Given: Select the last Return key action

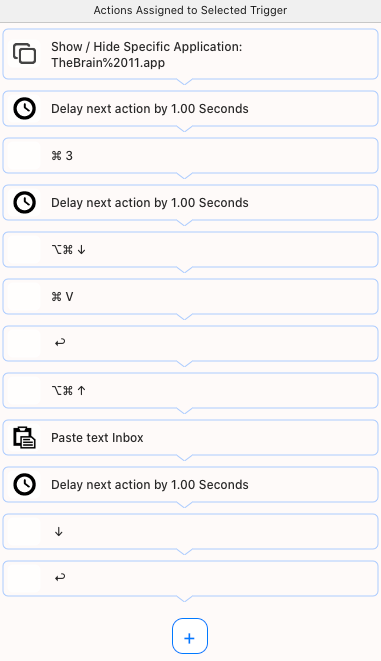Looking at the screenshot, I should 190,579.
